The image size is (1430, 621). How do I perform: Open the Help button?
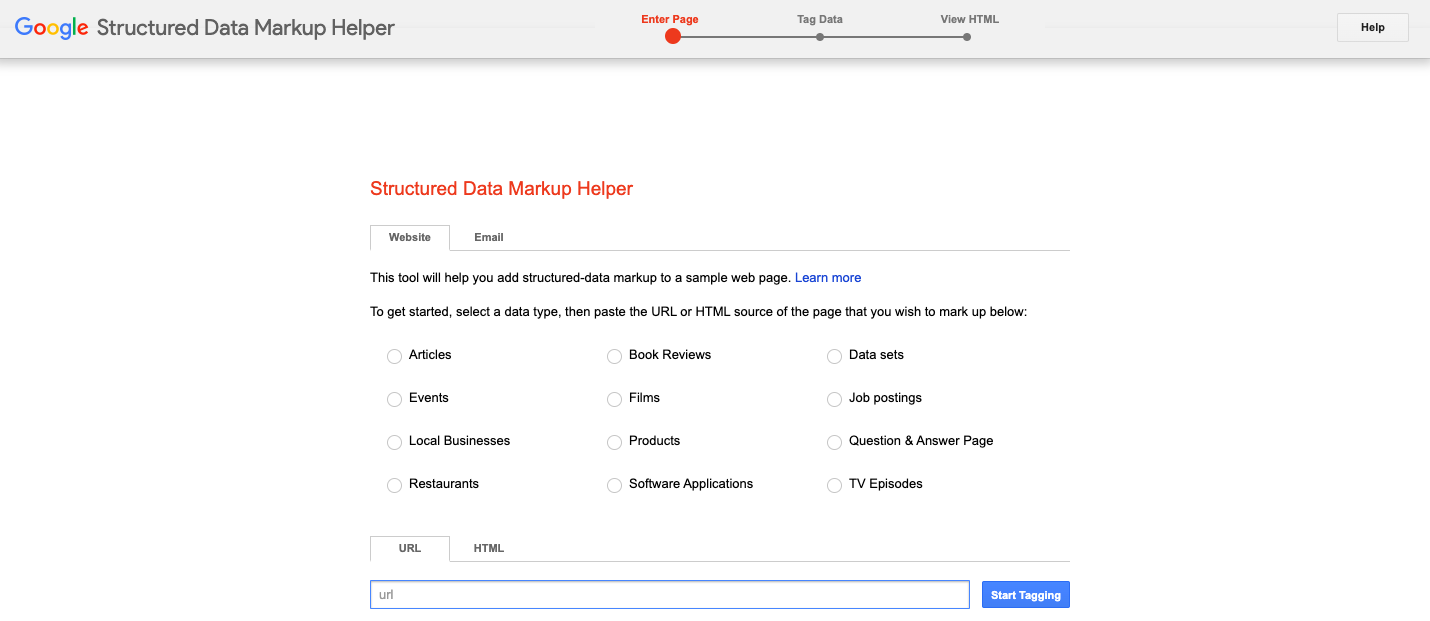1373,27
